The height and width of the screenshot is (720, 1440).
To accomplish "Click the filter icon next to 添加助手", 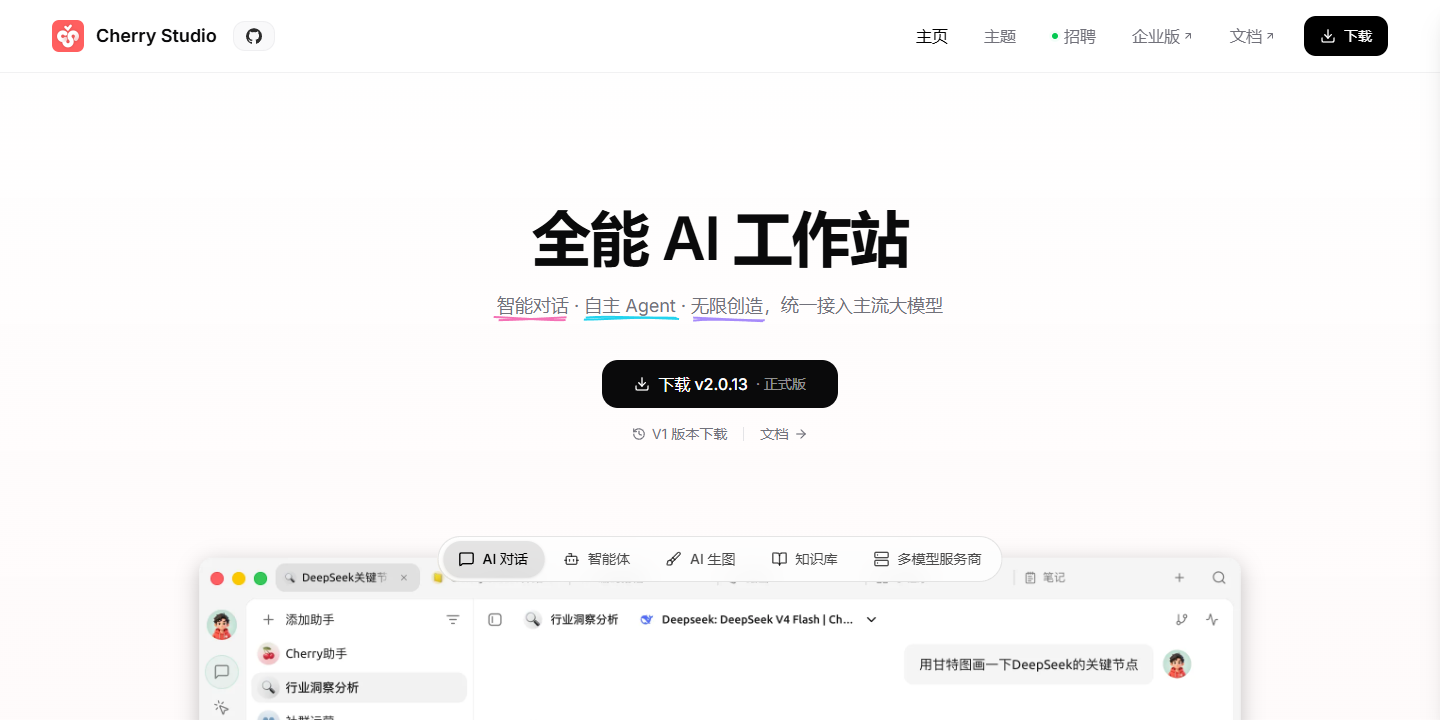I will click(x=453, y=620).
